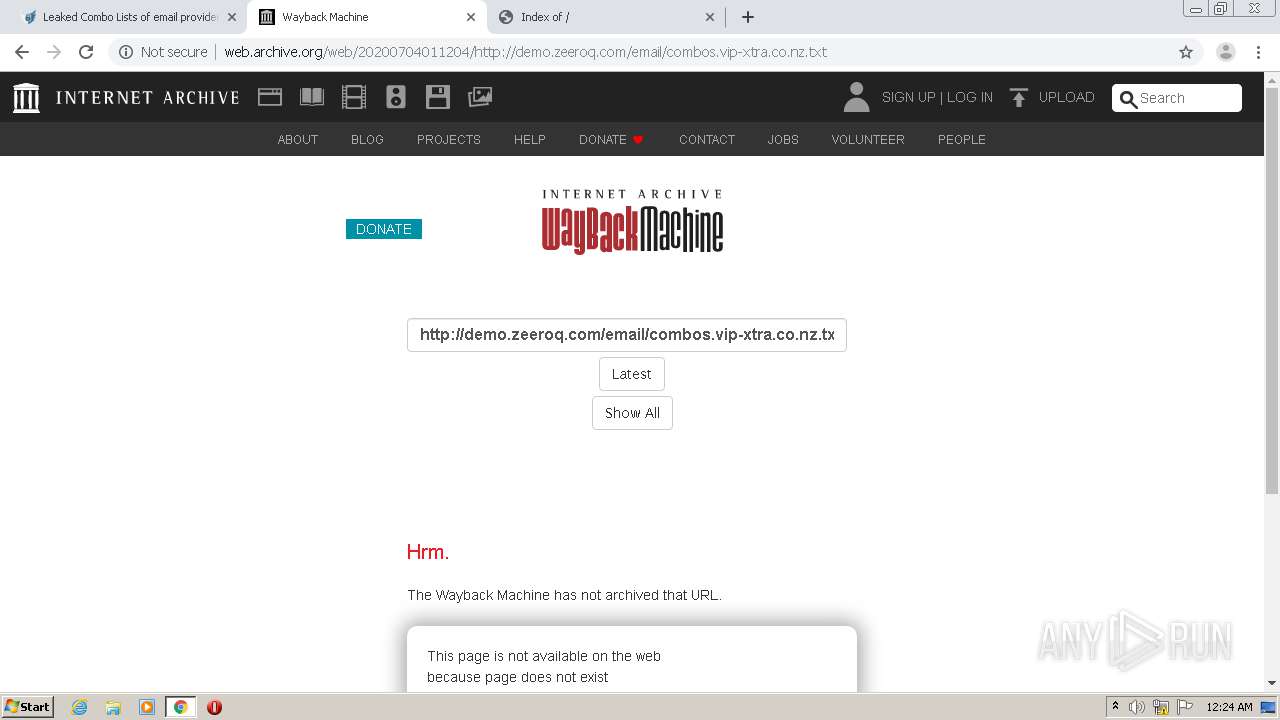
Task: Open the ABOUT menu item
Action: click(x=298, y=139)
